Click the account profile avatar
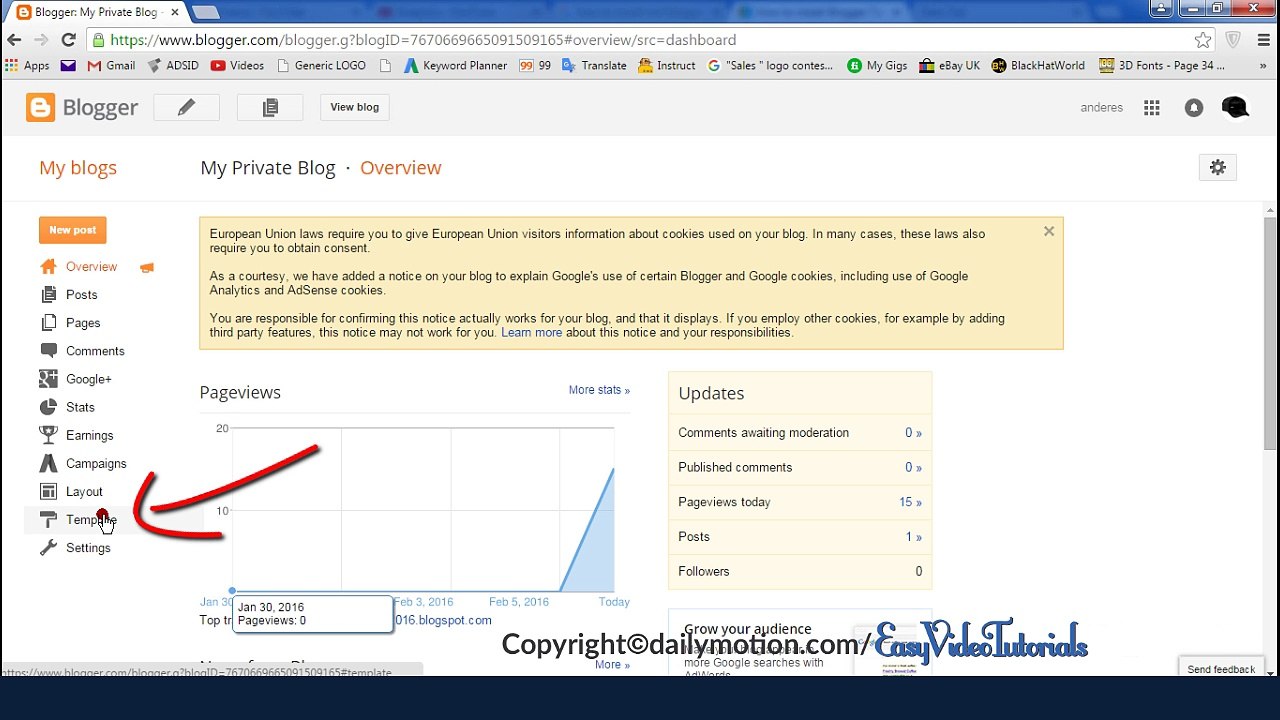Image resolution: width=1280 pixels, height=720 pixels. pyautogui.click(x=1235, y=108)
